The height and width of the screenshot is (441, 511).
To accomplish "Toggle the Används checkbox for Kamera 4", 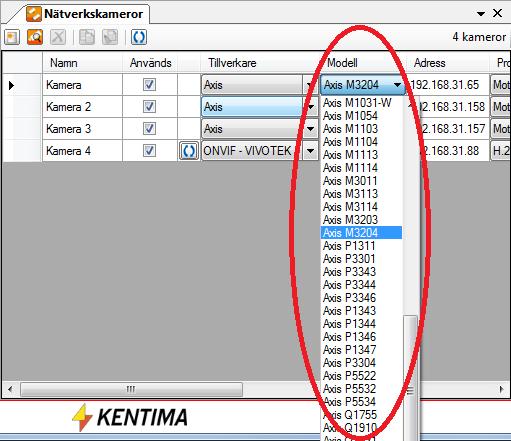I will (149, 151).
